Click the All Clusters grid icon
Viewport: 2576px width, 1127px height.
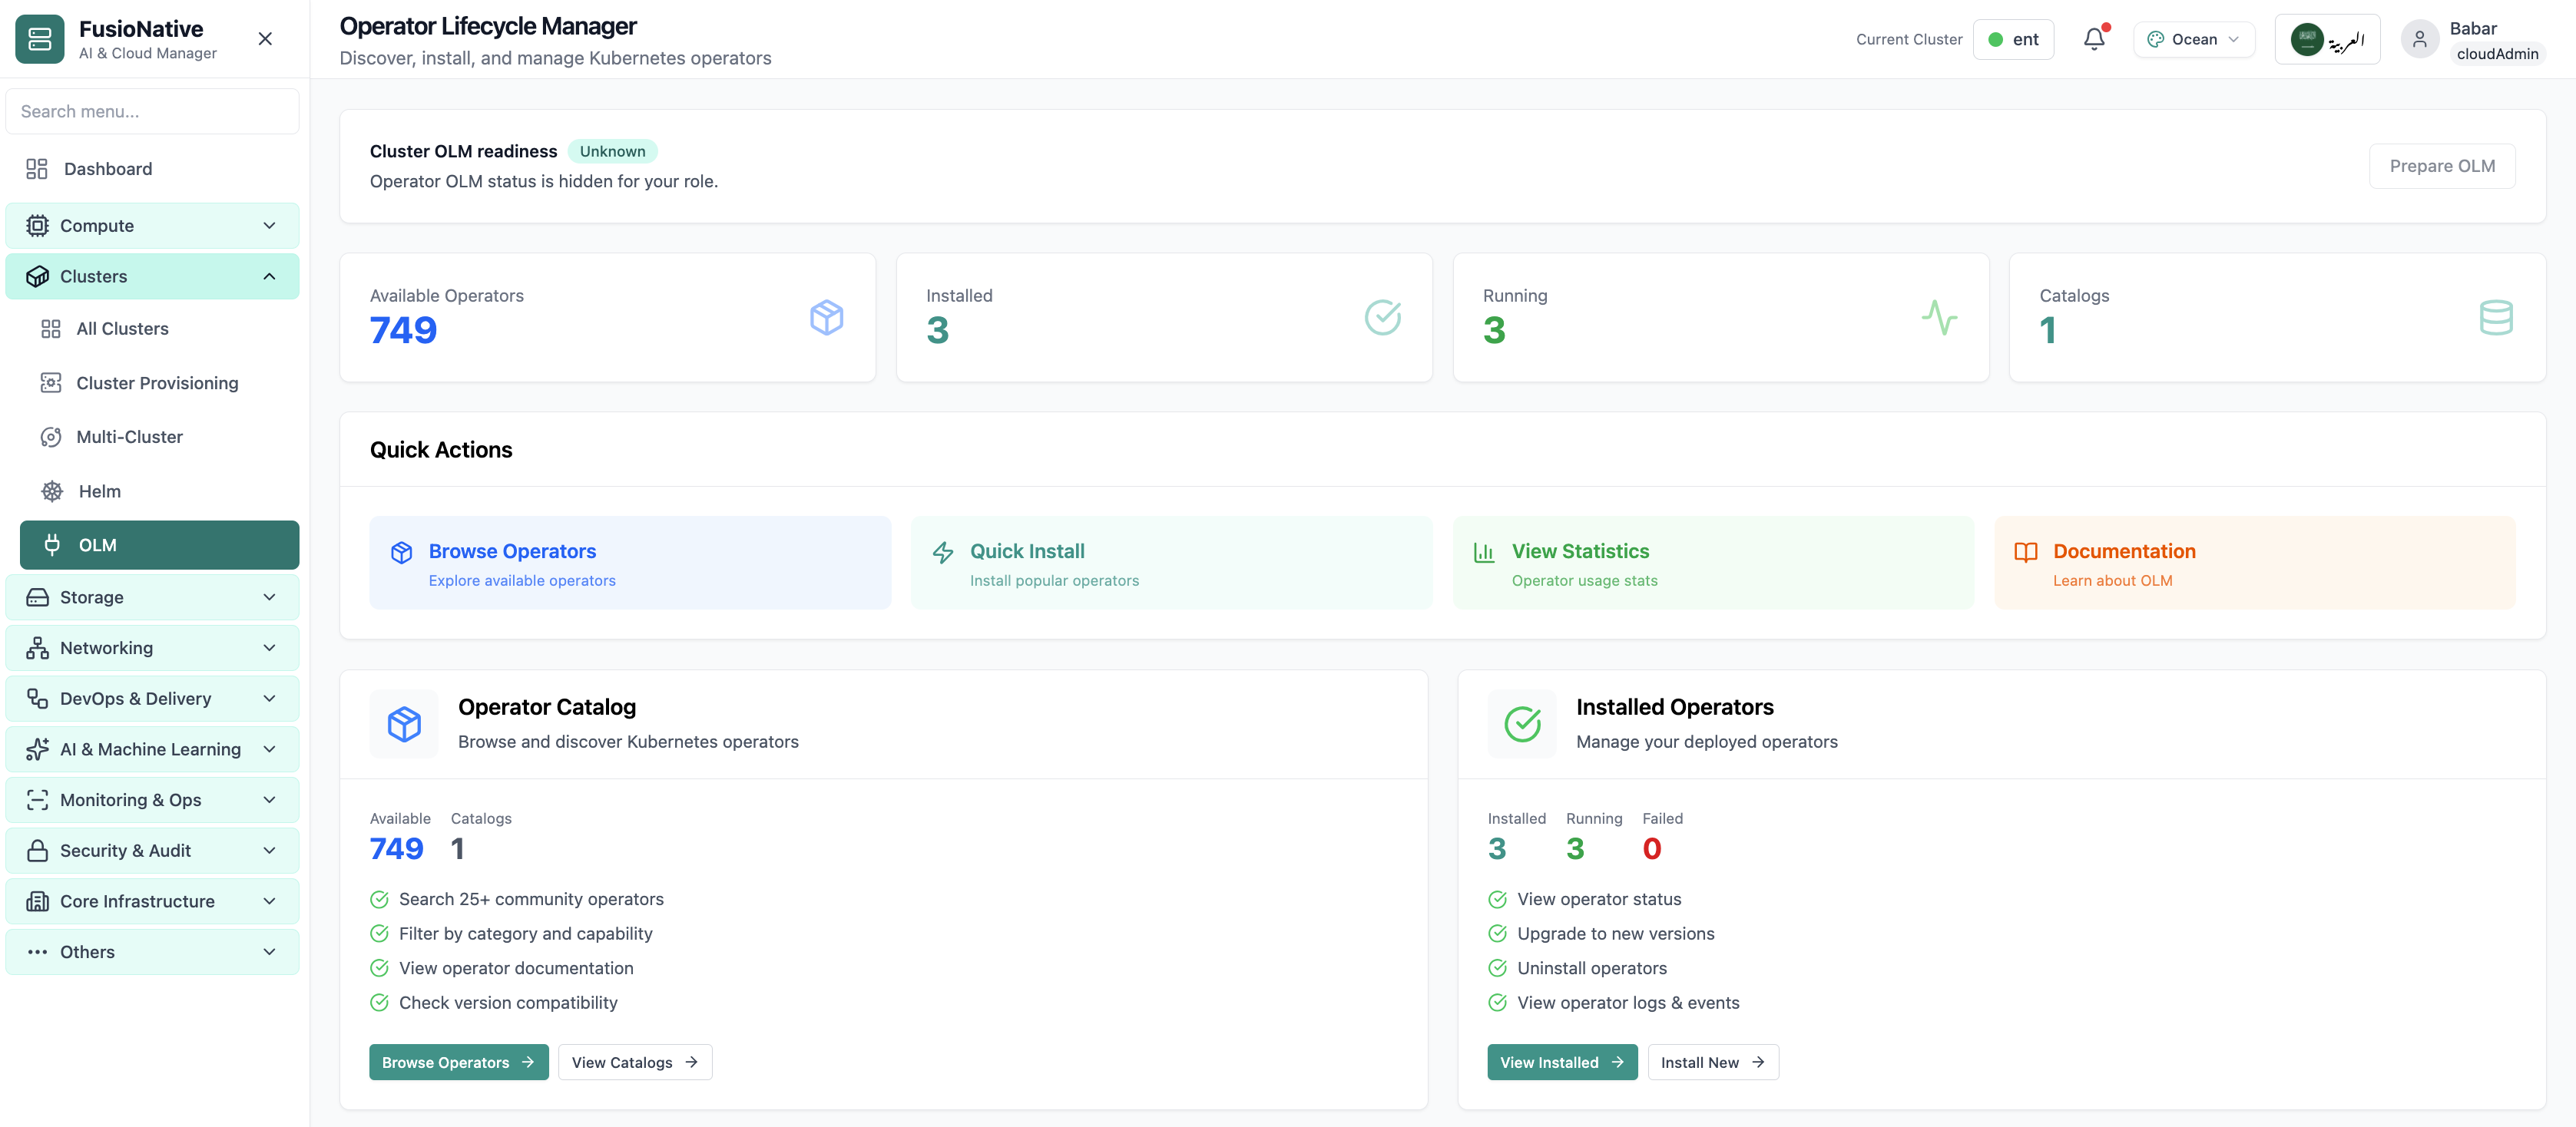pyautogui.click(x=51, y=329)
